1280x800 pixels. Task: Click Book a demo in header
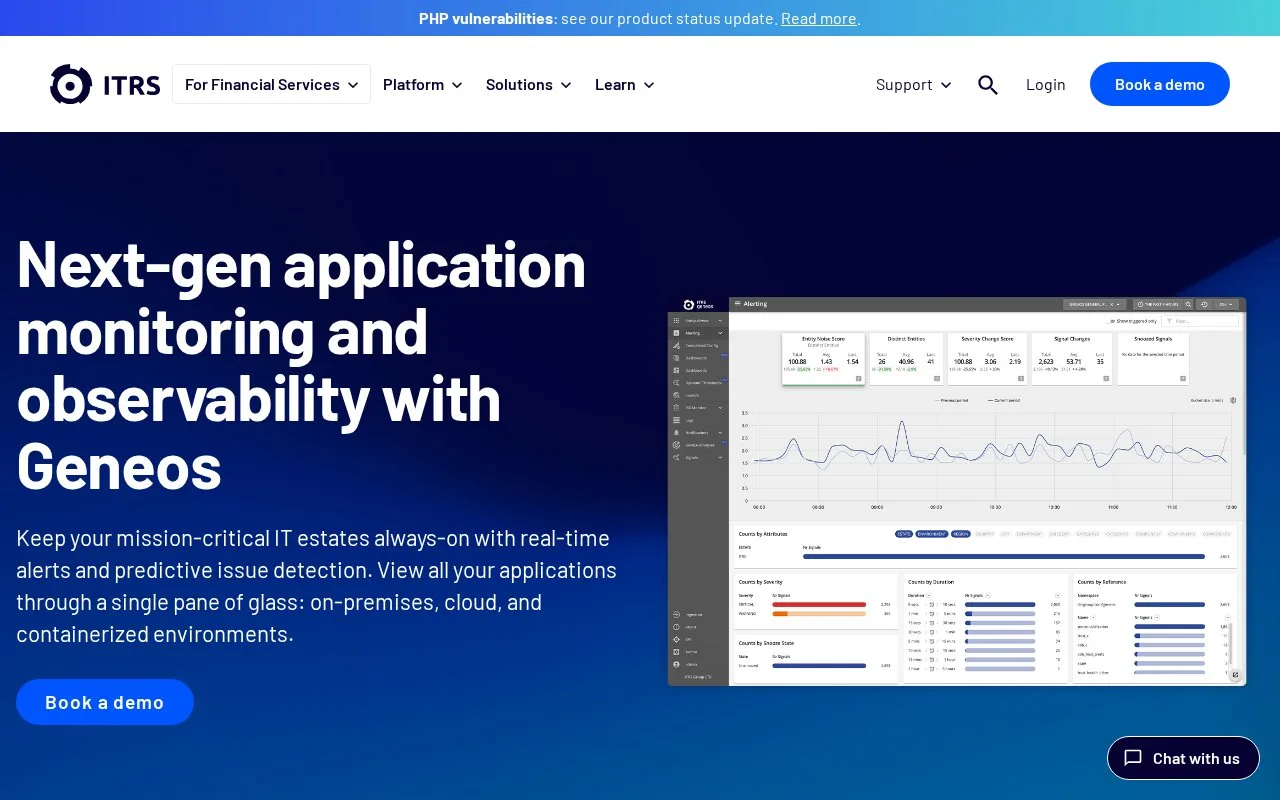coord(1160,84)
